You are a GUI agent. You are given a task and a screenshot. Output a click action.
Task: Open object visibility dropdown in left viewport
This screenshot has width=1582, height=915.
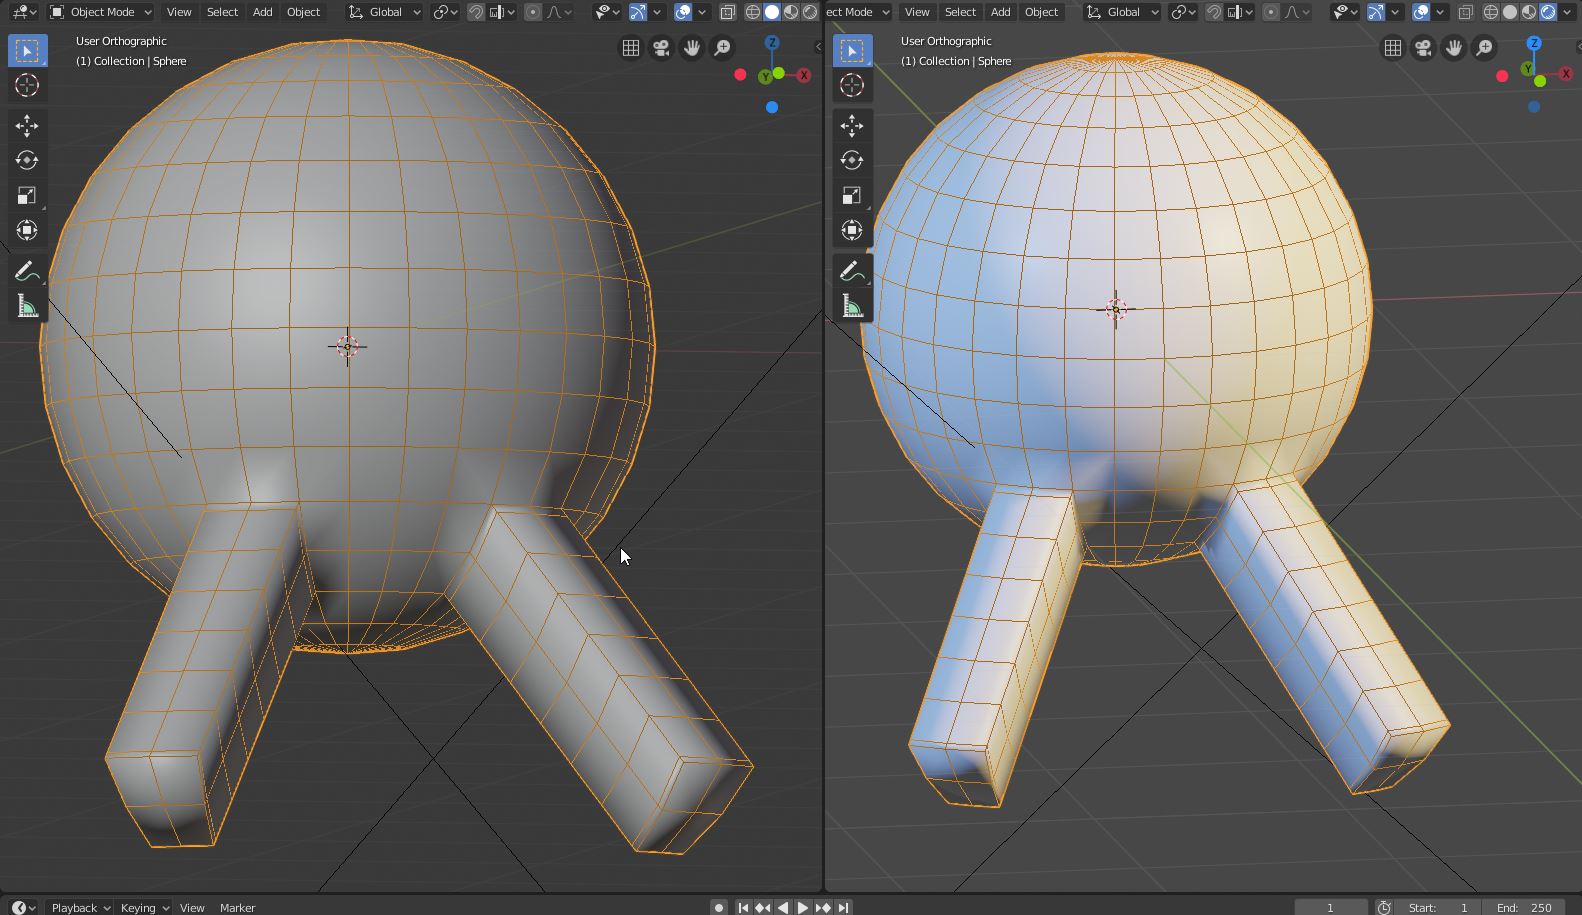(607, 12)
